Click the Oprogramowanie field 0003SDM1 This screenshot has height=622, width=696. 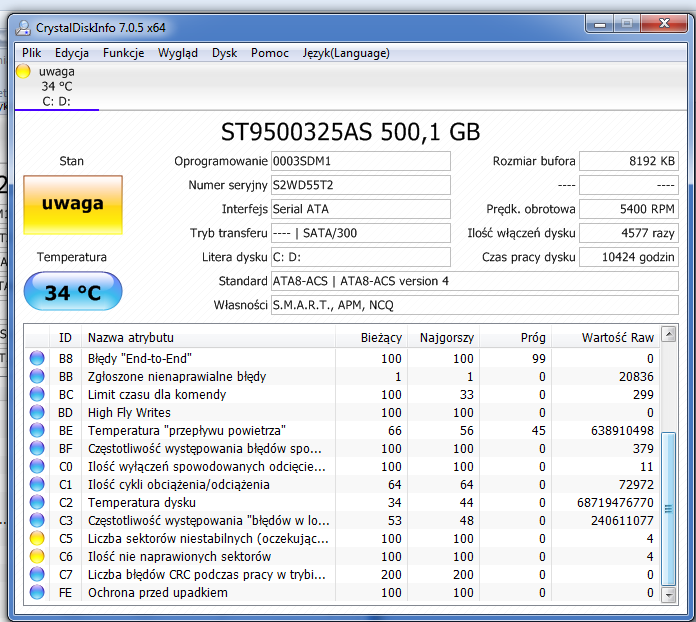(x=360, y=161)
